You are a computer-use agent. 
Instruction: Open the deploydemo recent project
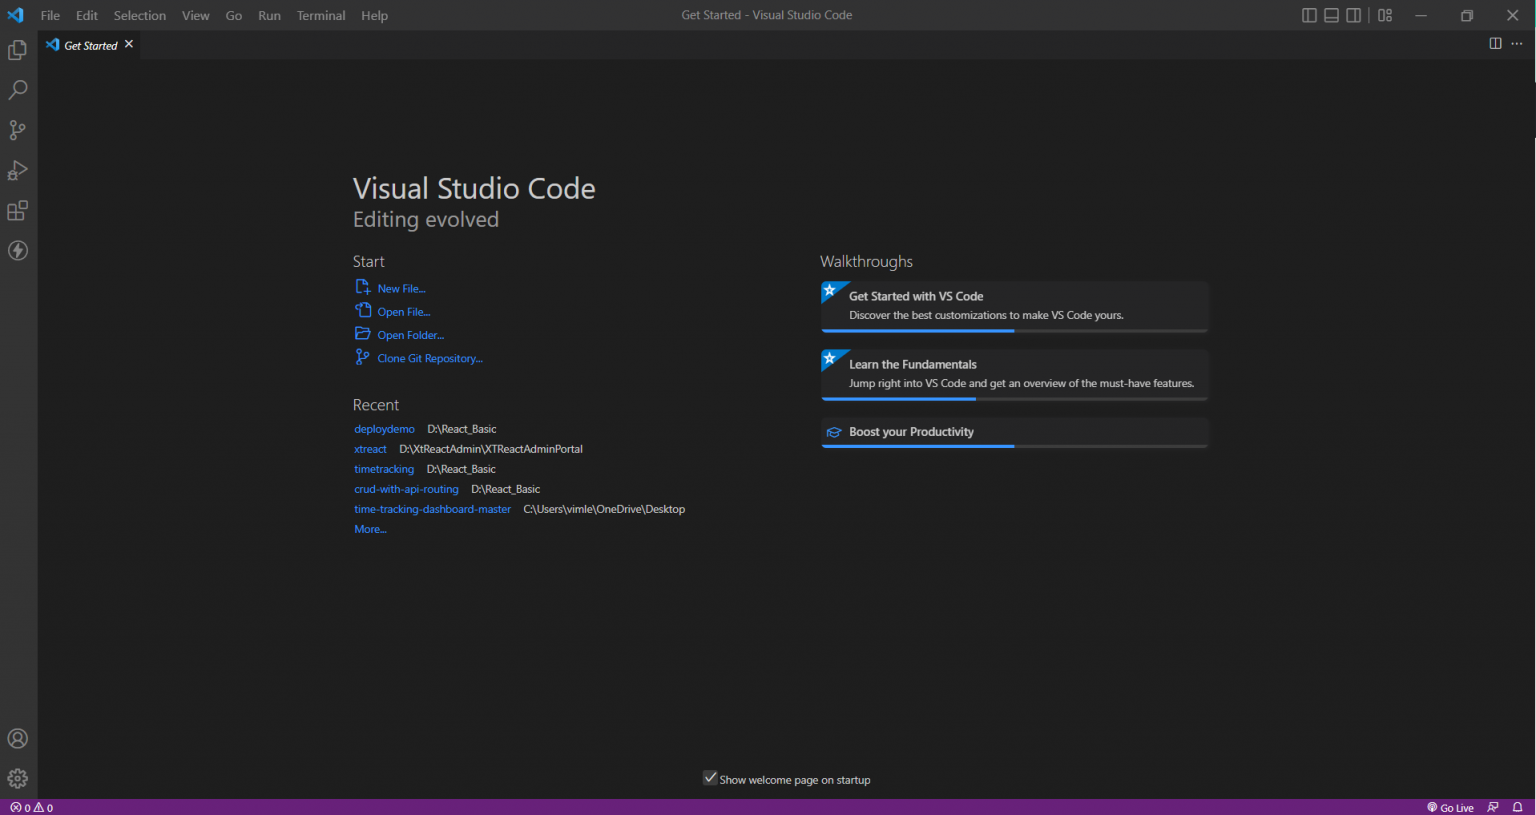click(384, 429)
